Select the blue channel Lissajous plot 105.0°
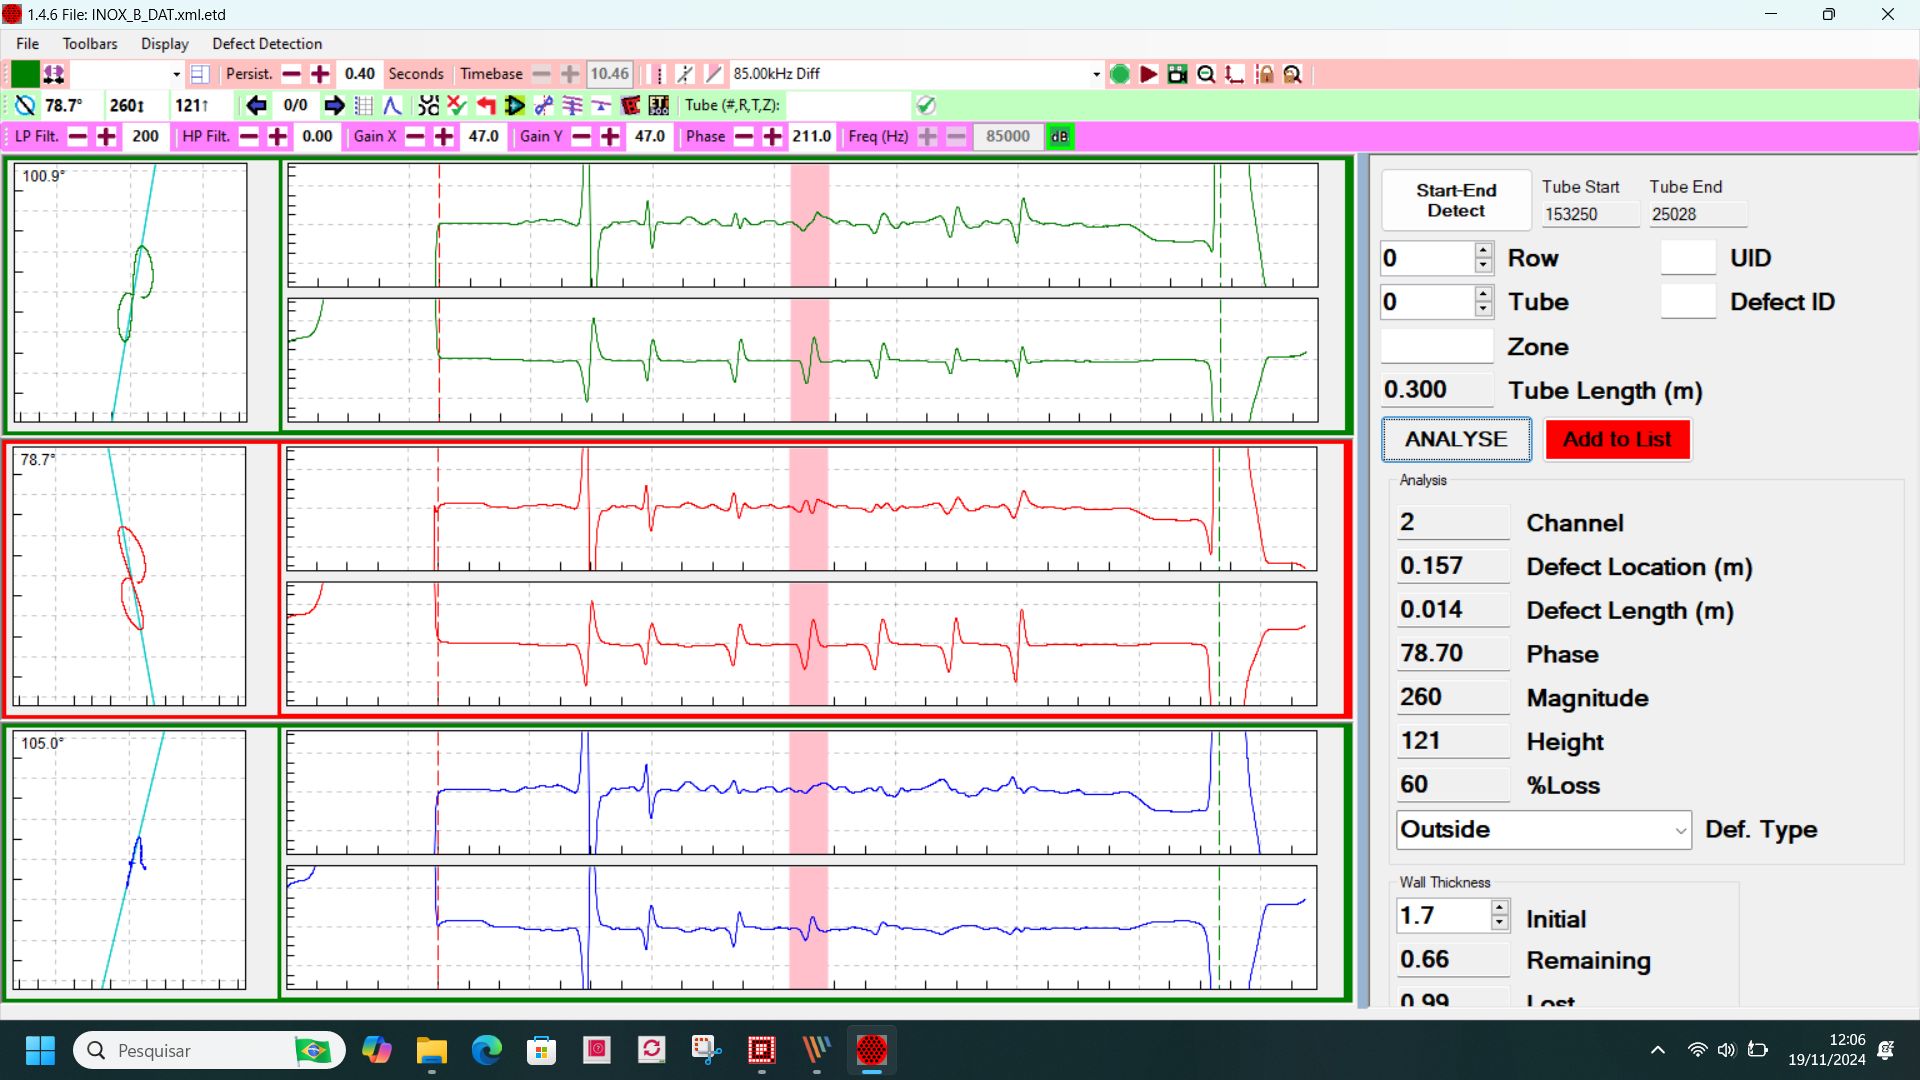Image resolution: width=1920 pixels, height=1080 pixels. coord(130,861)
